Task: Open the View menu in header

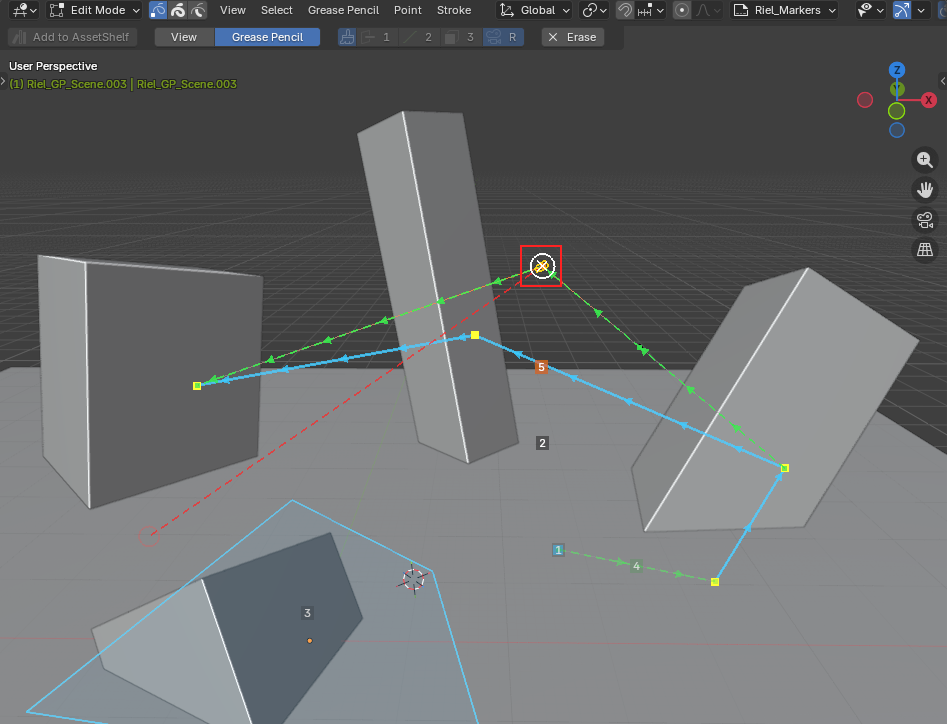Action: point(233,10)
